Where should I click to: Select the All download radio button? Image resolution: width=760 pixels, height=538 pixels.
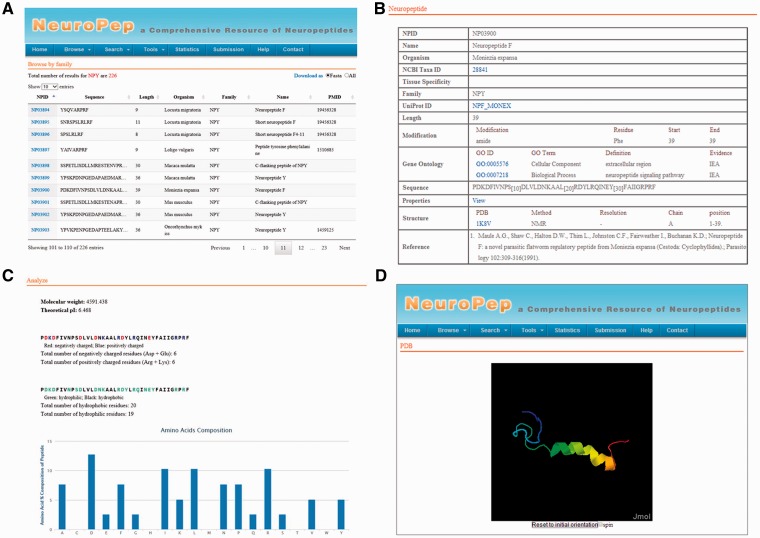[347, 76]
